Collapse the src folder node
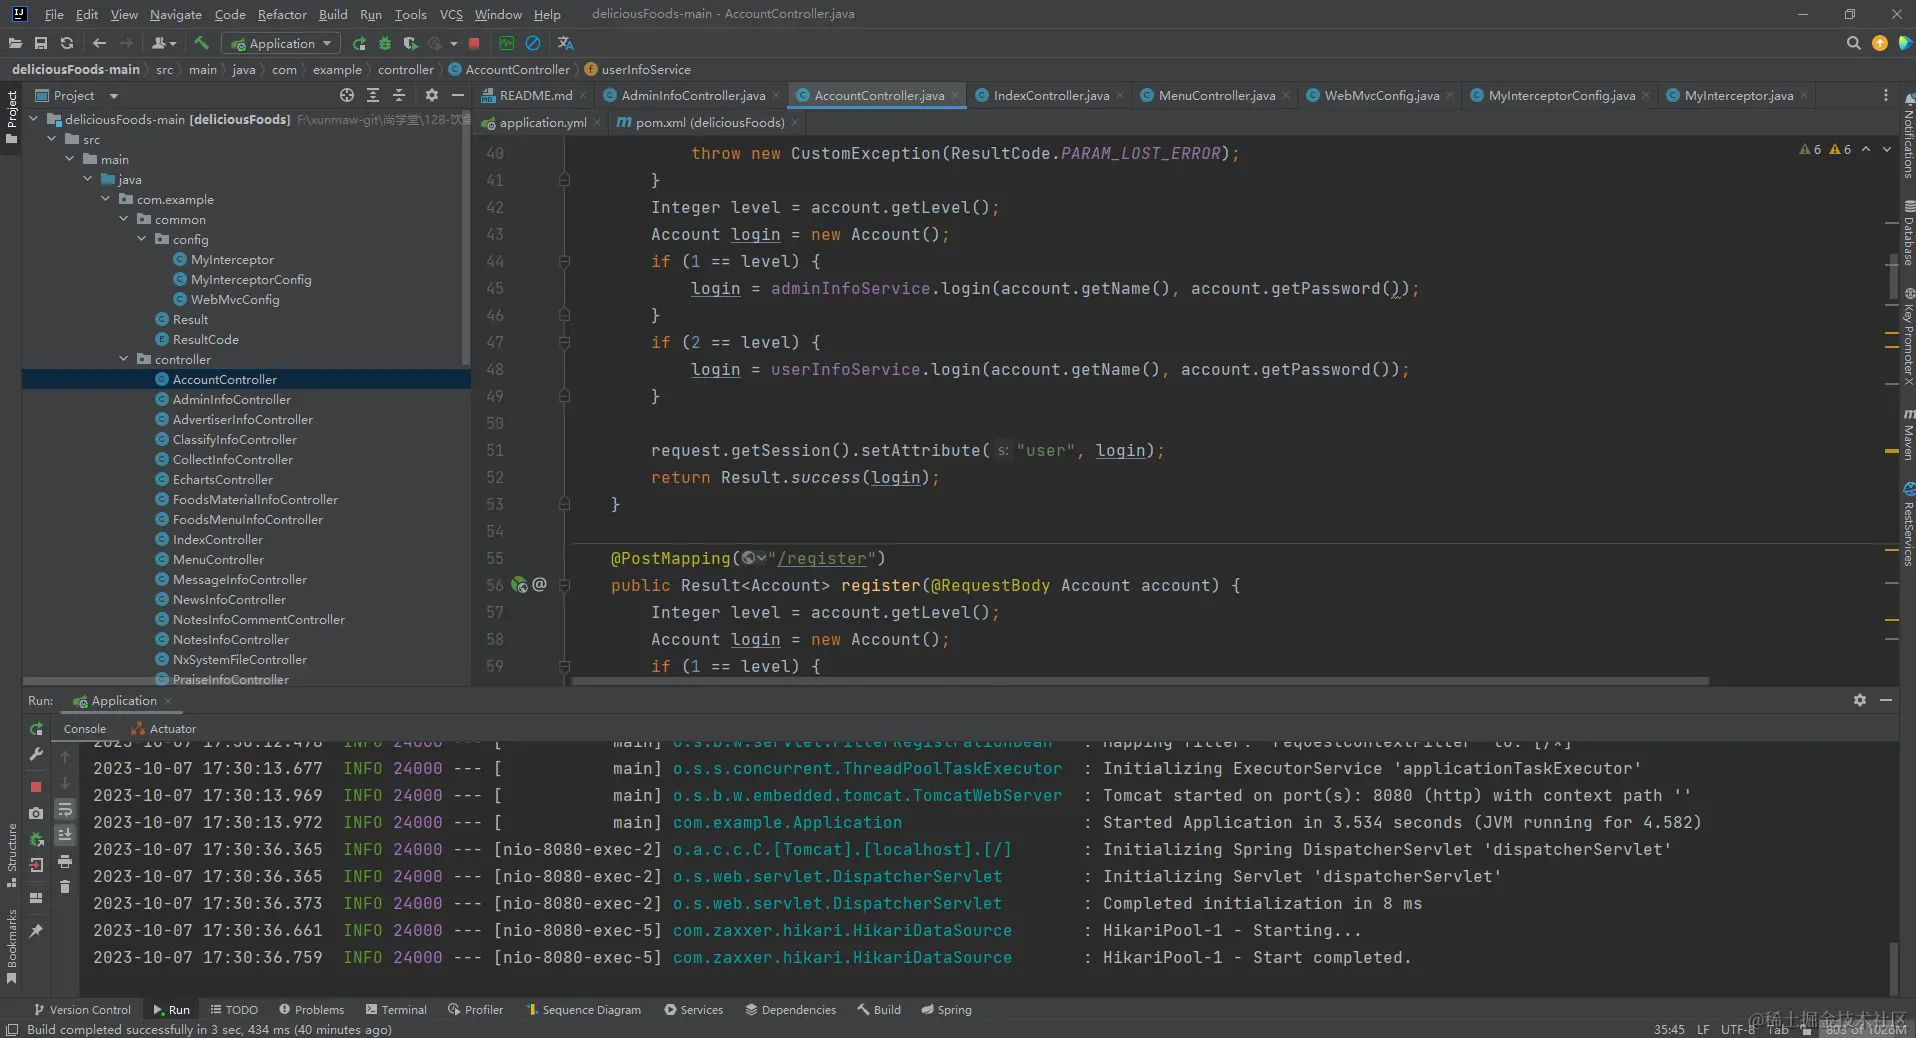Image resolution: width=1916 pixels, height=1038 pixels. pyautogui.click(x=52, y=139)
